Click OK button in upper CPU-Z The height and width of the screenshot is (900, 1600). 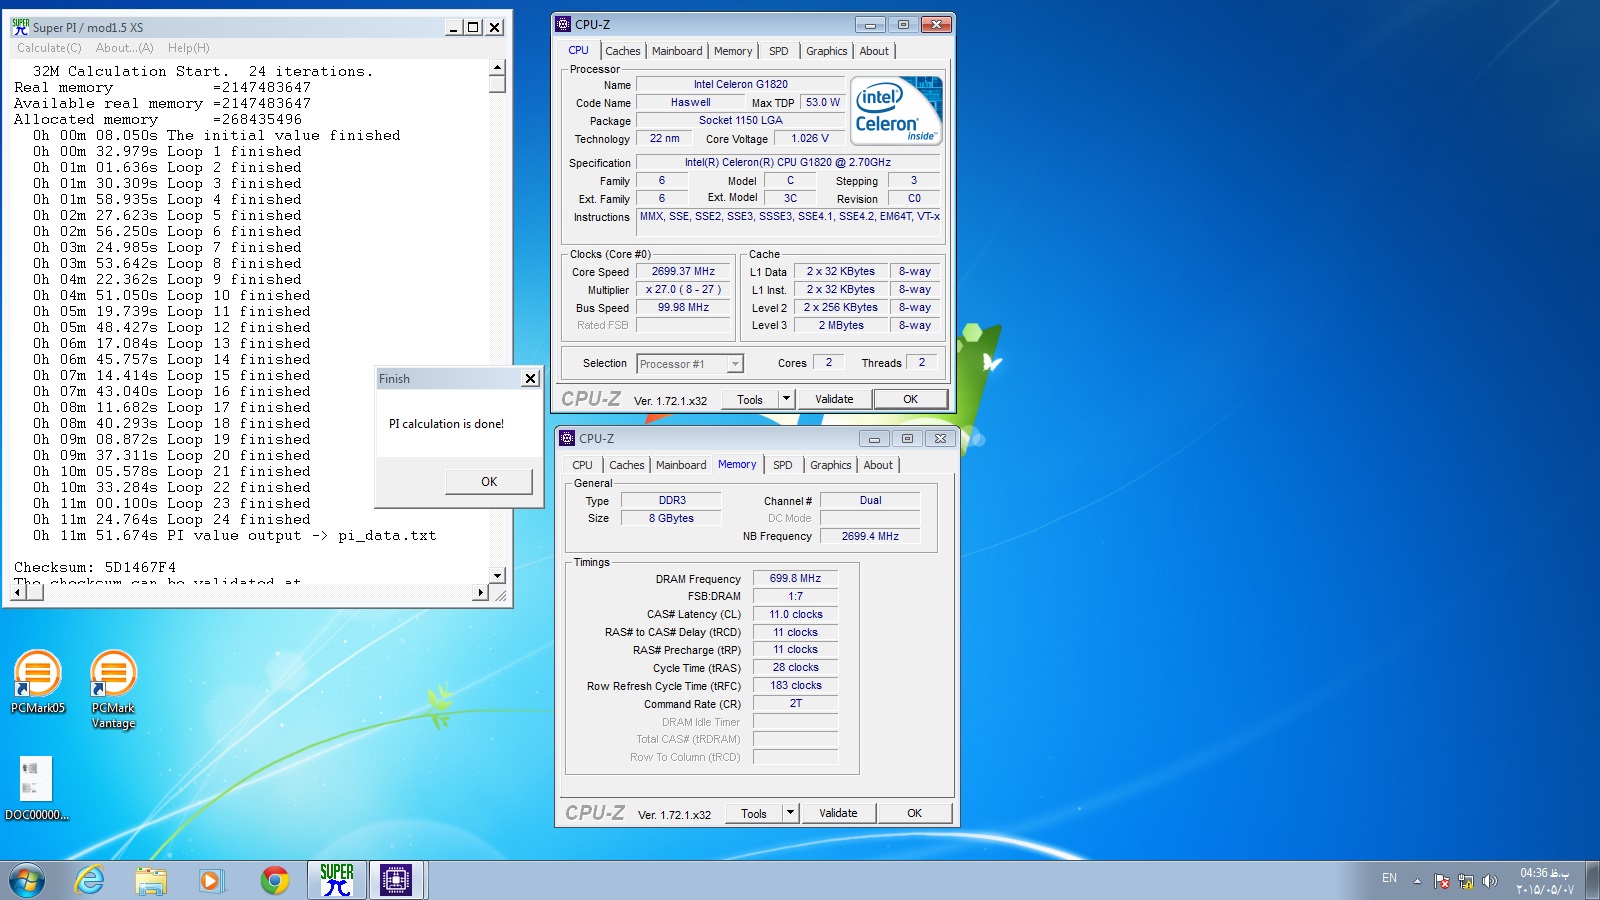pyautogui.click(x=910, y=399)
